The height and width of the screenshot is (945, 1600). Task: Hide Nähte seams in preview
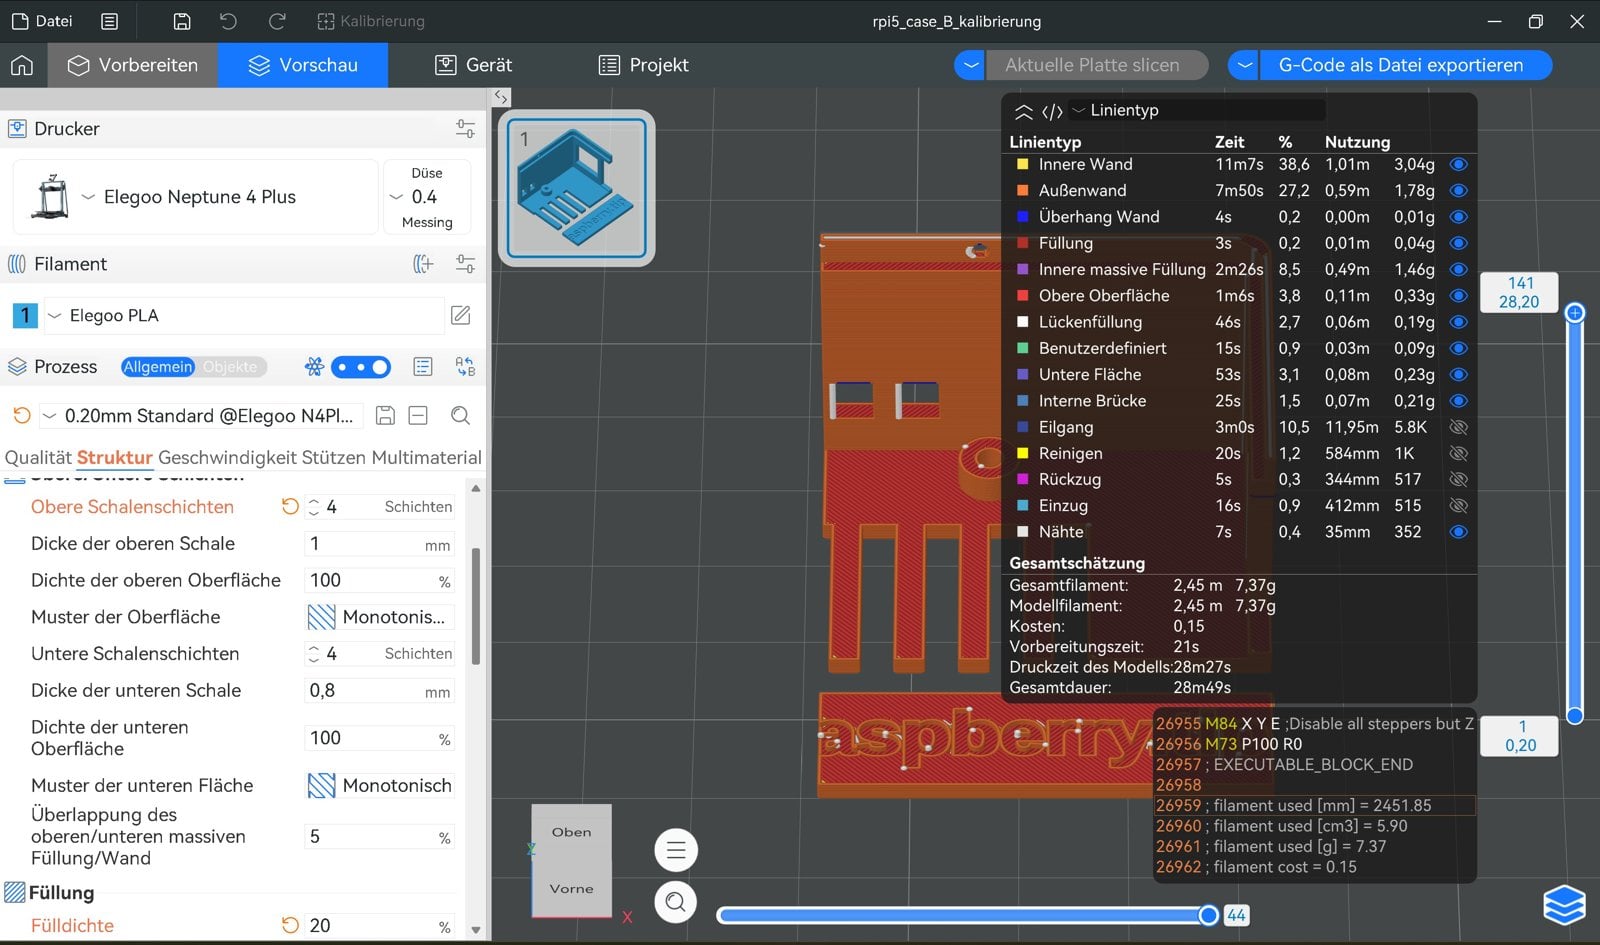click(1458, 532)
